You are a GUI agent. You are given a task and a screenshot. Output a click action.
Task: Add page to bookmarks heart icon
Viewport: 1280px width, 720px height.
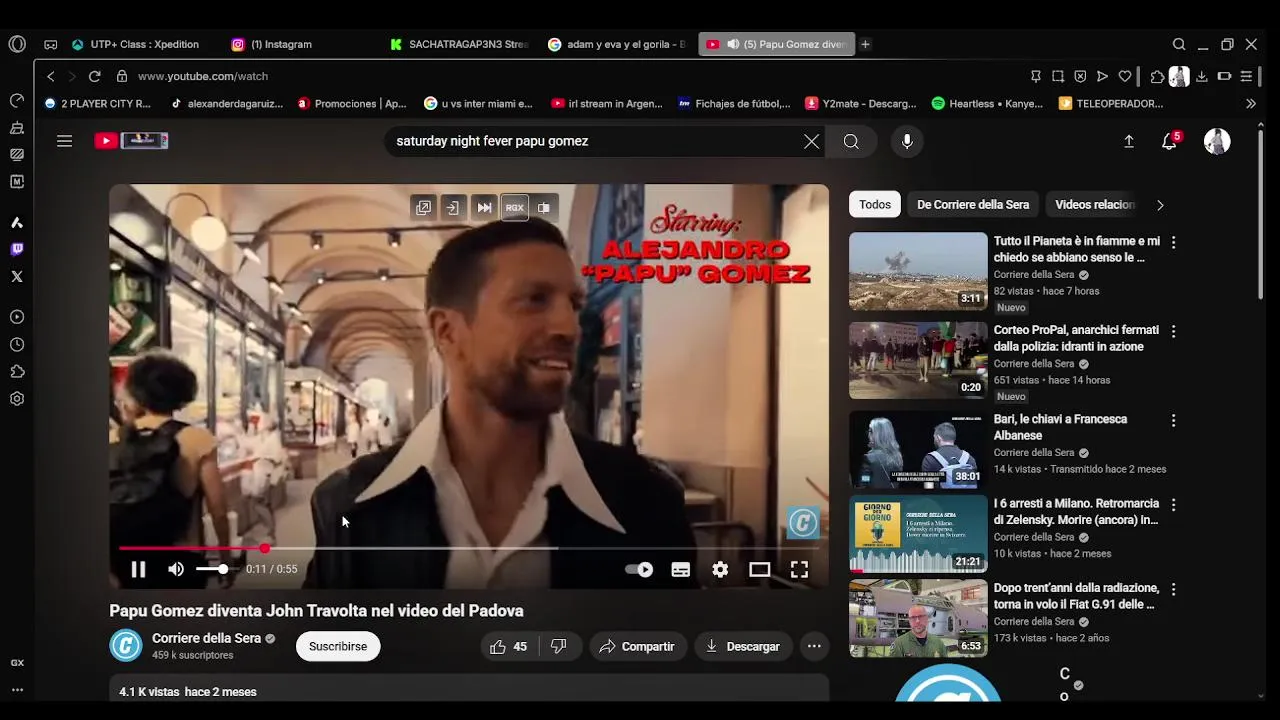pos(1125,76)
